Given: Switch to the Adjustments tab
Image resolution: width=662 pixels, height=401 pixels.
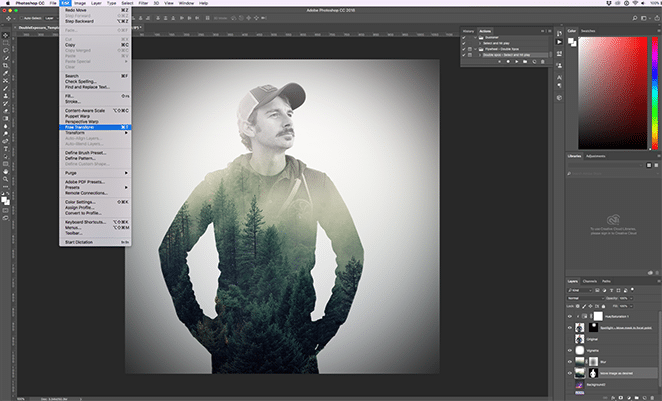Looking at the screenshot, I should pos(595,156).
